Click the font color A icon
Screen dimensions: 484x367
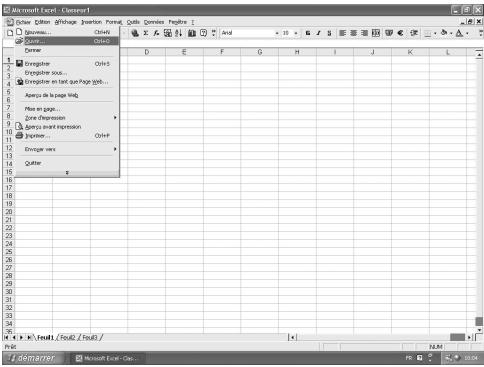pos(459,33)
